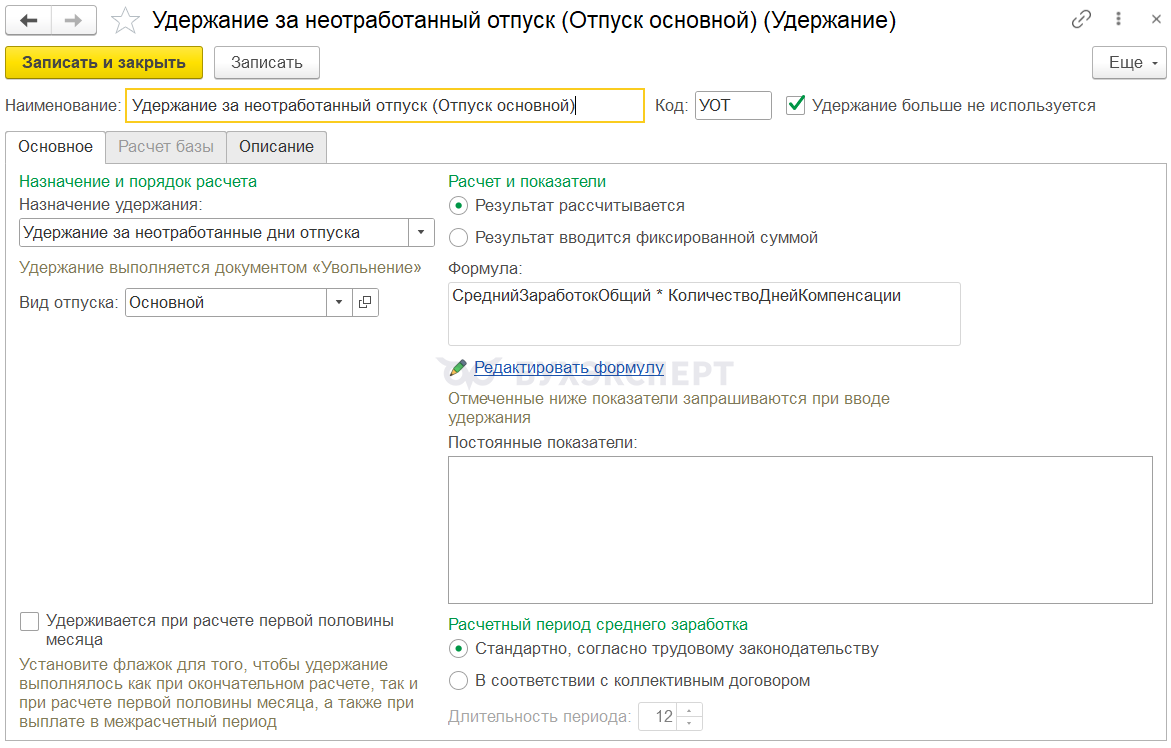Click the back navigation arrow
The image size is (1171, 748).
tap(29, 20)
